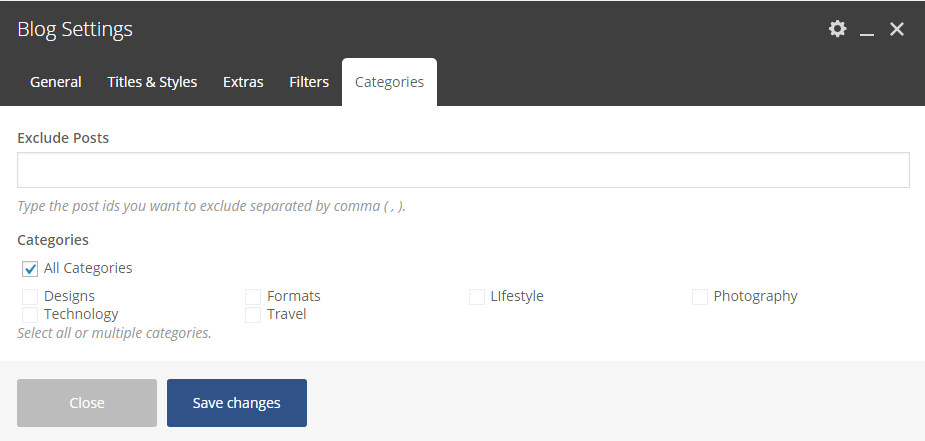This screenshot has height=441, width=925.
Task: Open the Titles & Styles tab
Action: click(152, 82)
